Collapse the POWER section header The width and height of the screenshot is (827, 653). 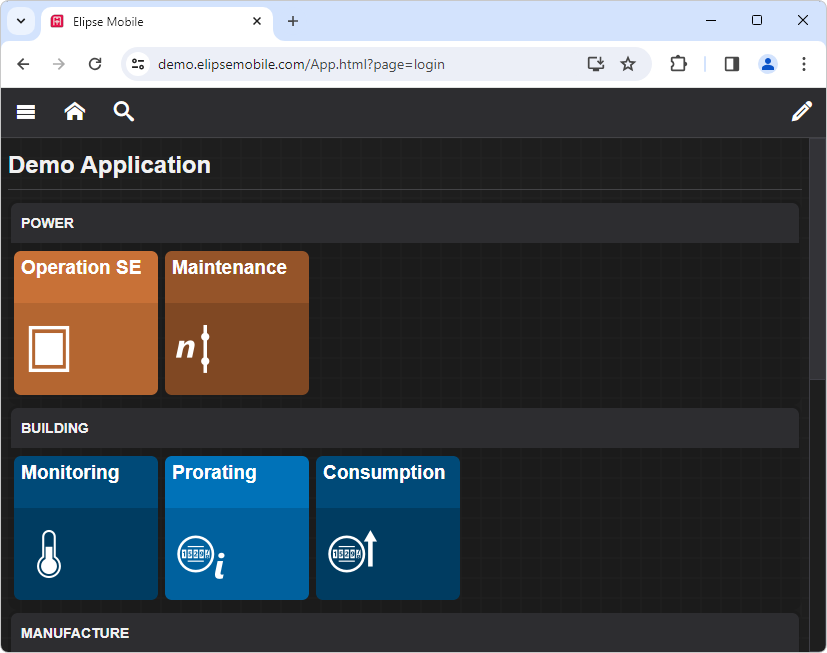(x=404, y=223)
